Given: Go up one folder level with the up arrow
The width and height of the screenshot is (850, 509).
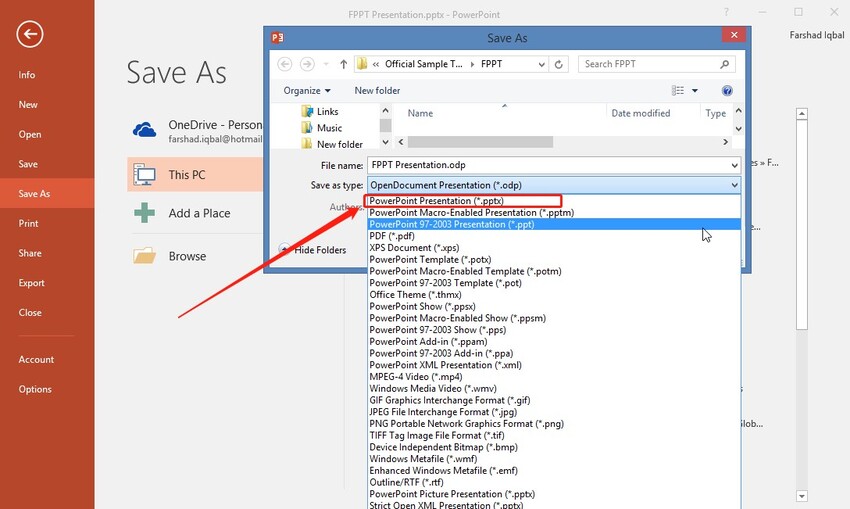Looking at the screenshot, I should tap(343, 64).
